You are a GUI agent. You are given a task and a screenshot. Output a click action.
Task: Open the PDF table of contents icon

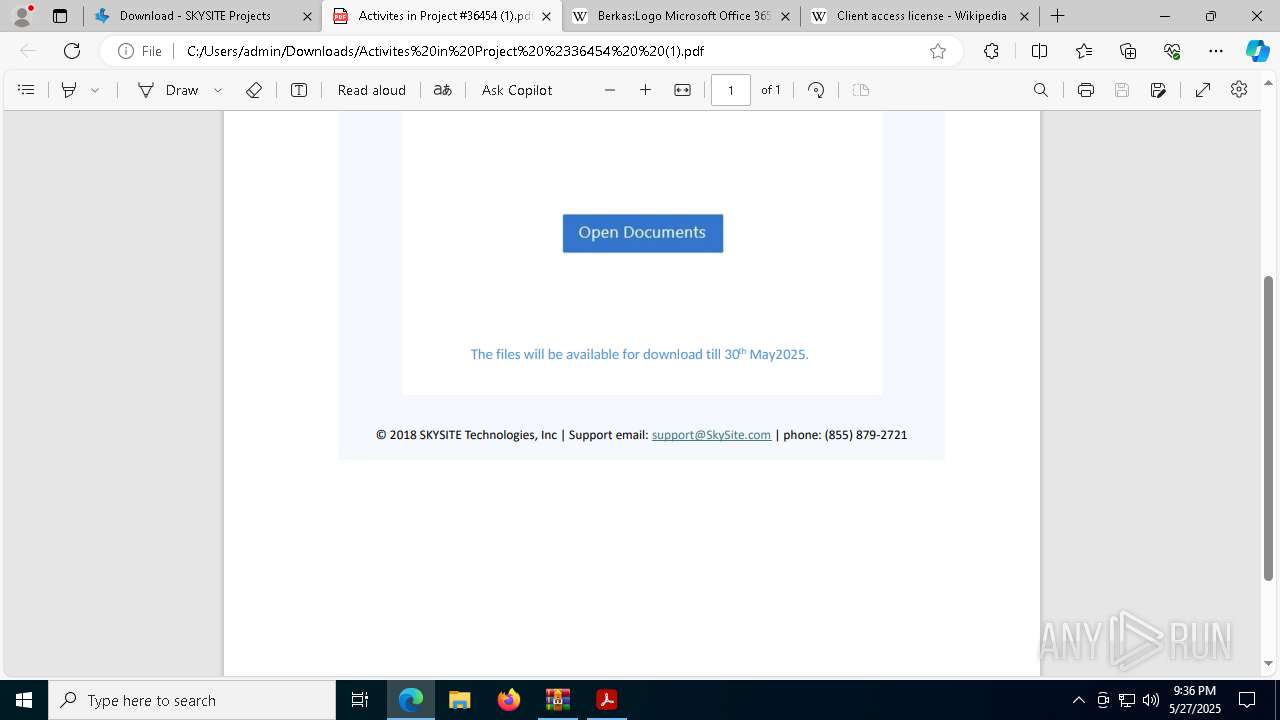[x=26, y=90]
